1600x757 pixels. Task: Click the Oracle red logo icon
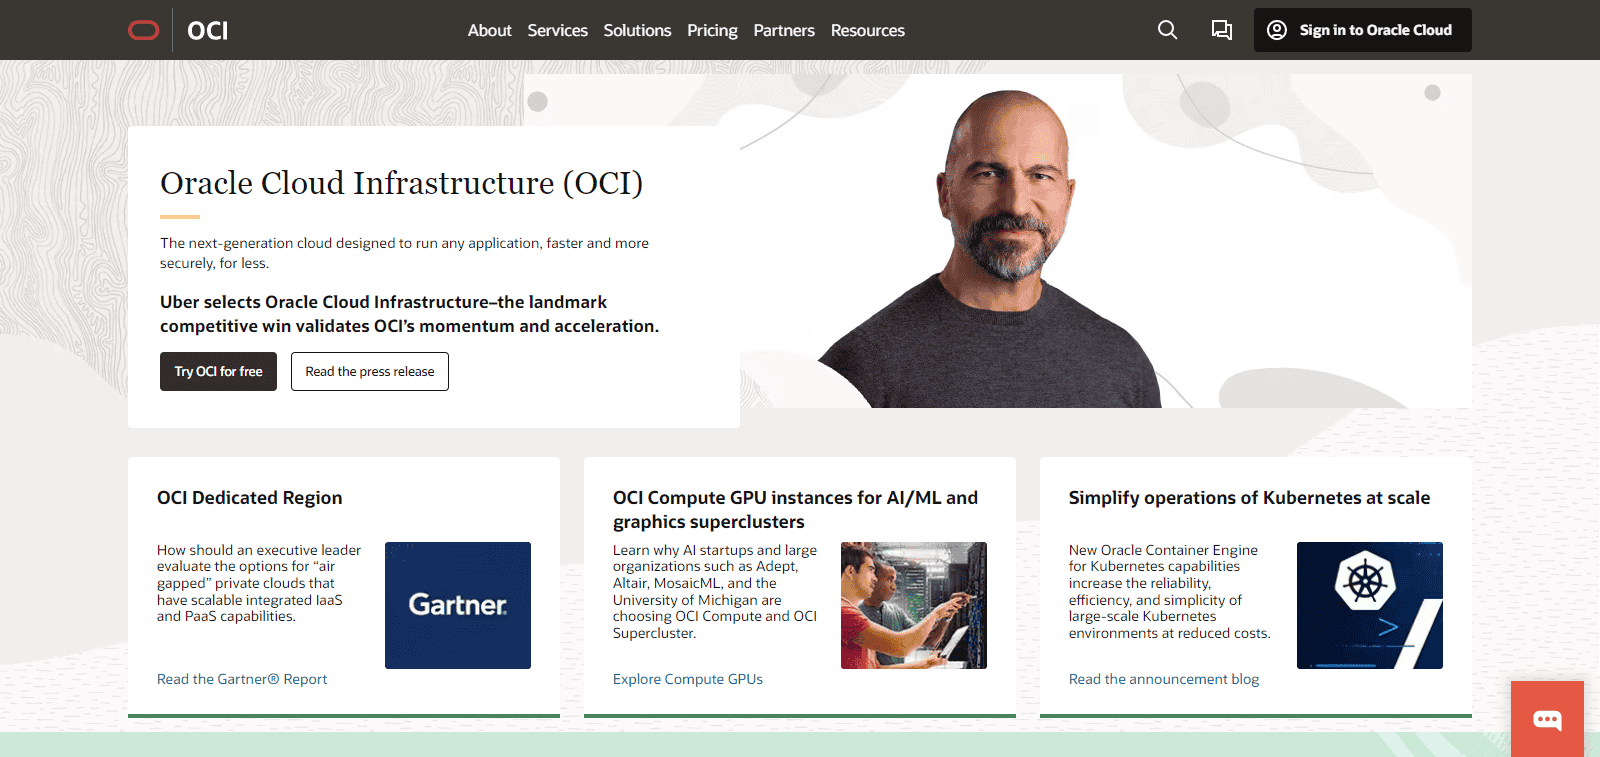144,30
